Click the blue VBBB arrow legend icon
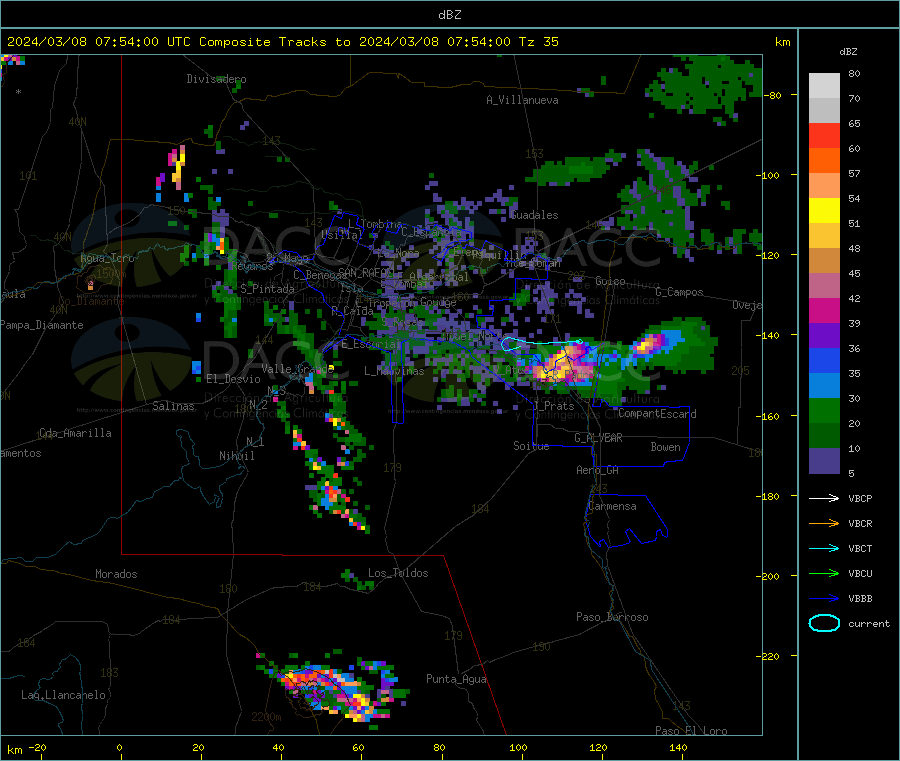Viewport: 900px width, 761px height. point(824,599)
